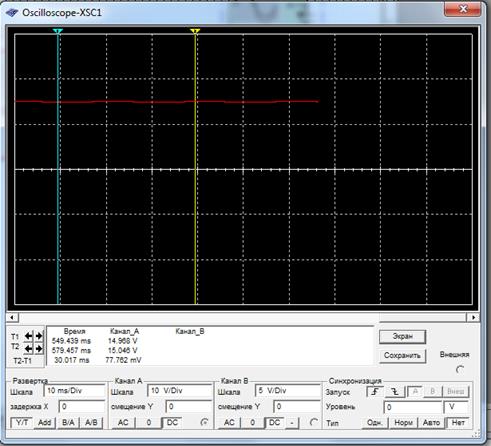The height and width of the screenshot is (446, 491).
Task: Select the yellow T2 cursor marker
Action: [x=195, y=31]
